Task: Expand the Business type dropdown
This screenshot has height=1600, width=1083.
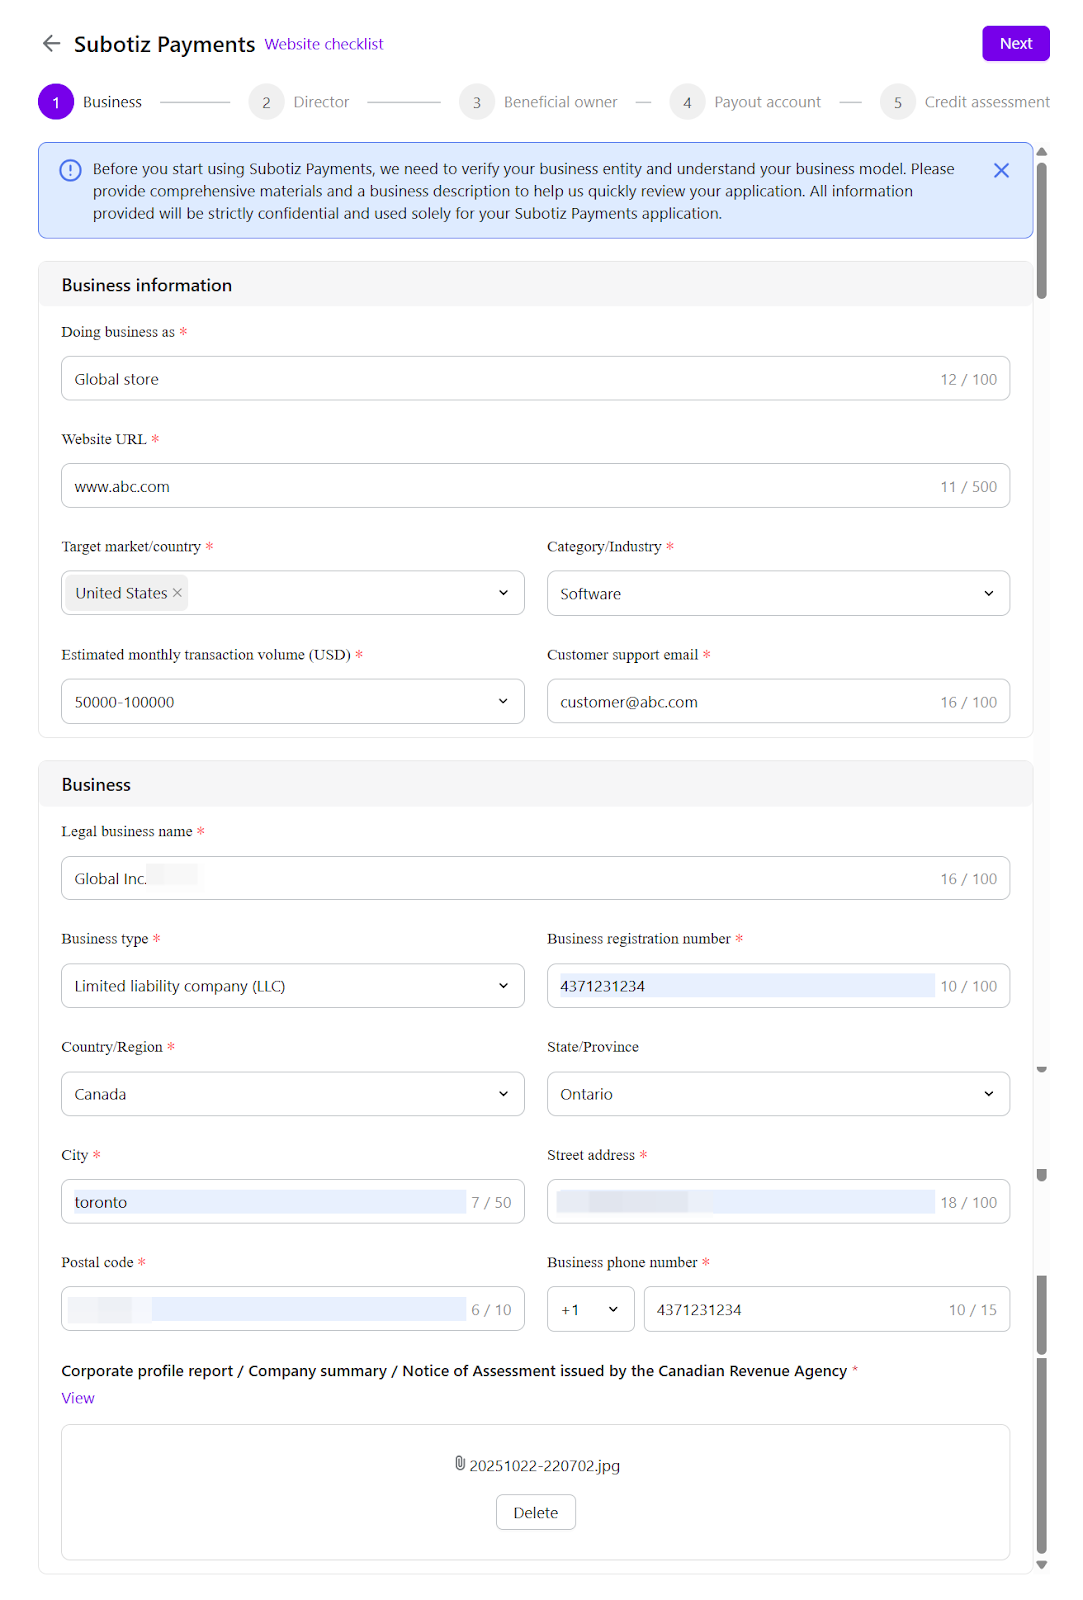Action: coord(292,986)
